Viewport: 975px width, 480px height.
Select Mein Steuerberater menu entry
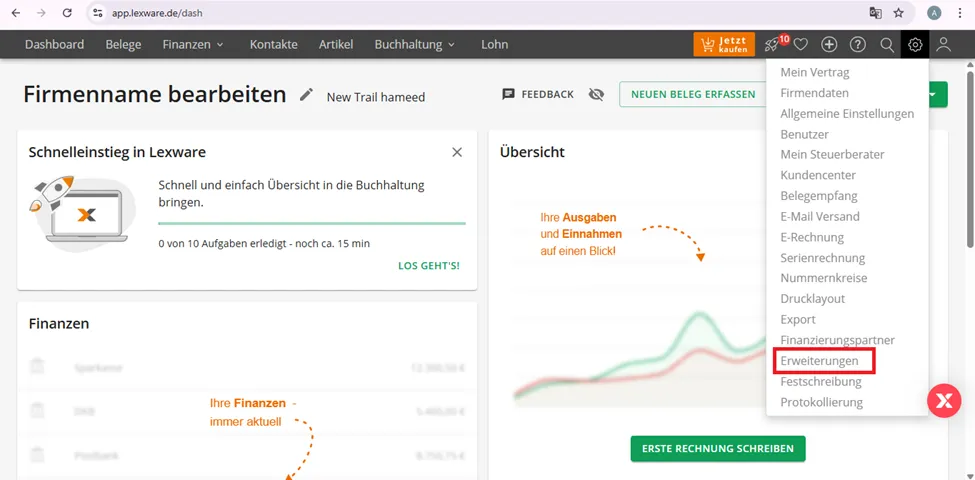832,155
